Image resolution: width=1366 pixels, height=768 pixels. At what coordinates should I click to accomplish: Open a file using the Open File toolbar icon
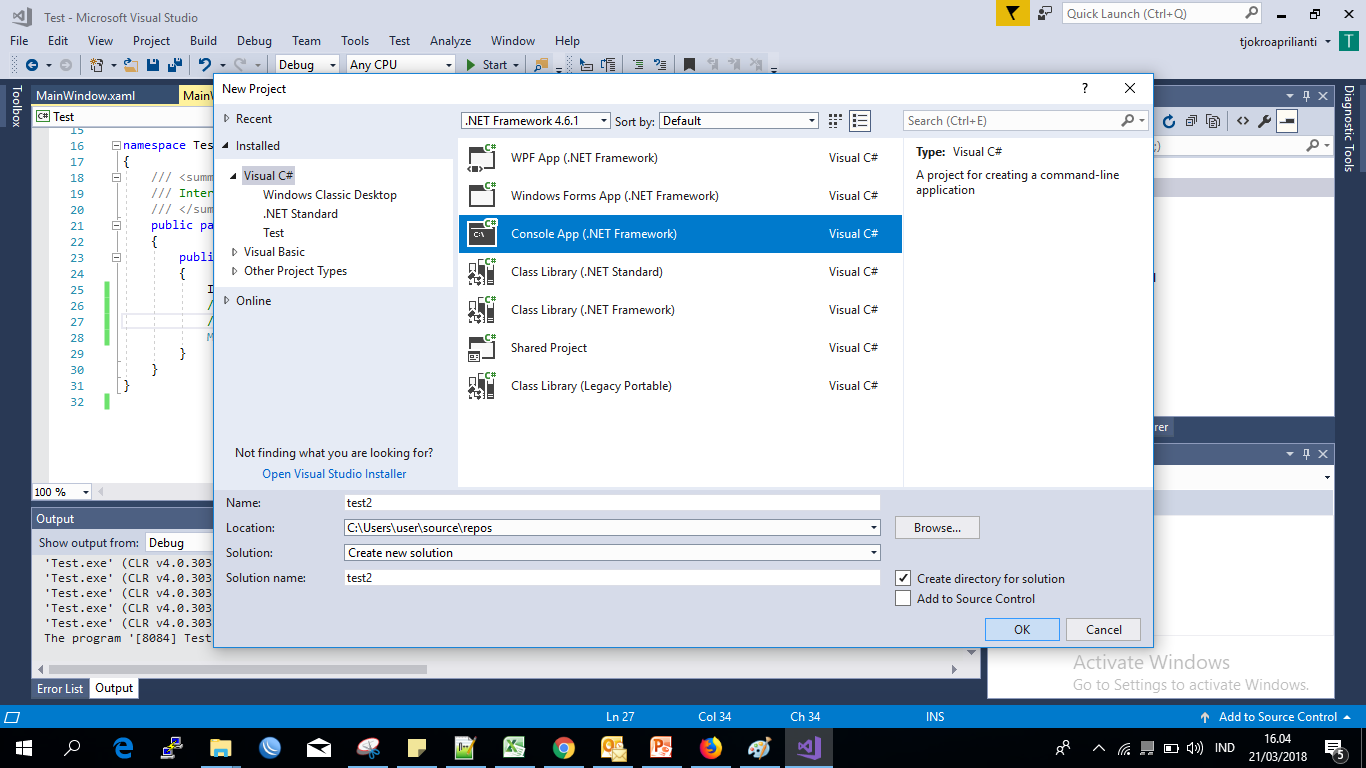point(129,64)
